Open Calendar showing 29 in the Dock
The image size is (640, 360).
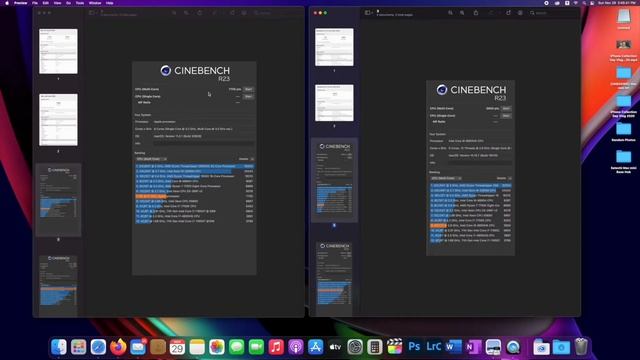(x=177, y=347)
